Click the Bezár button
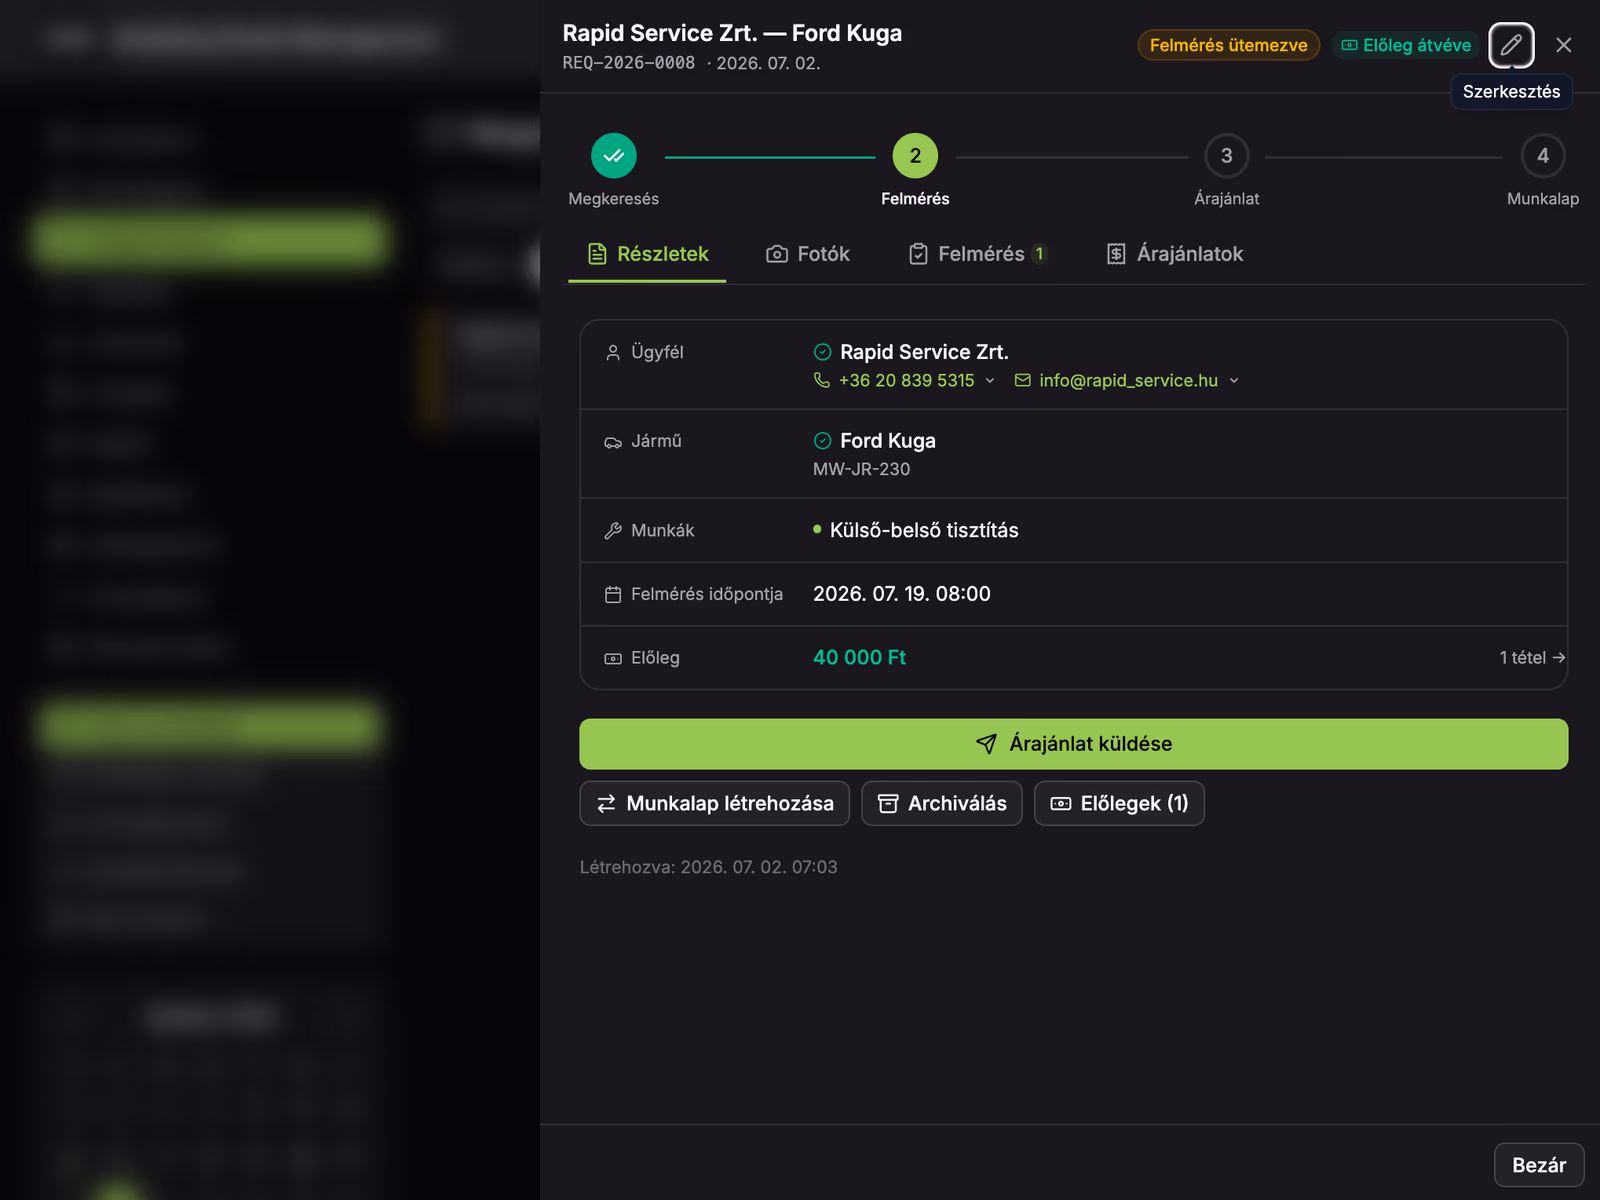 point(1539,1165)
